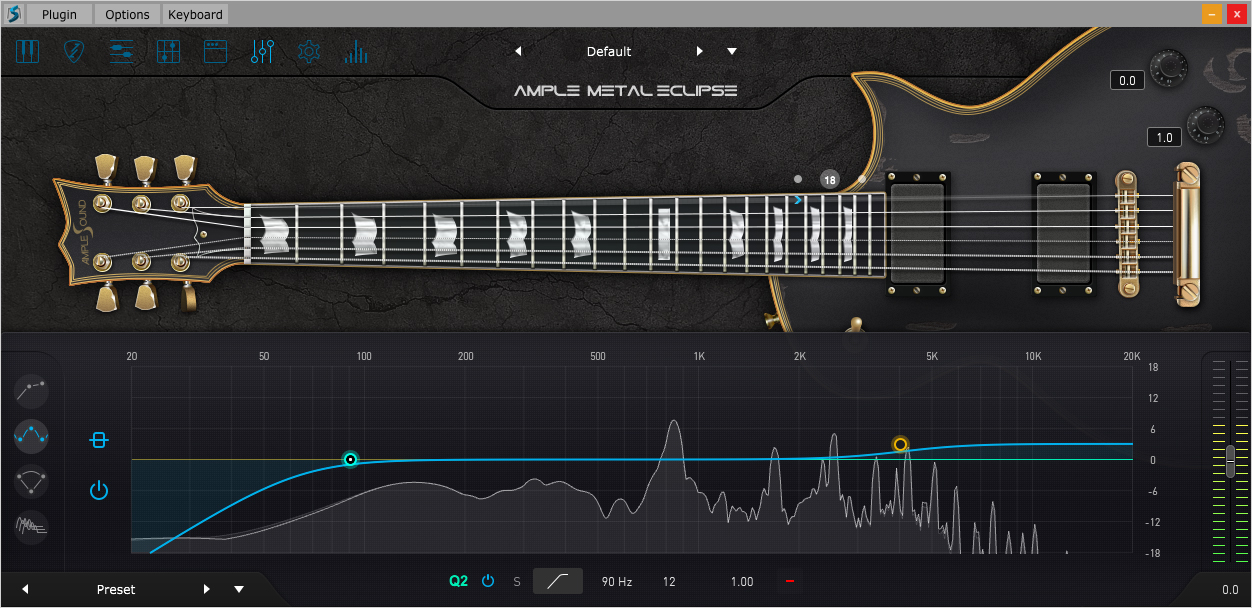
Task: Click the neck pickup on the guitar
Action: tap(918, 233)
